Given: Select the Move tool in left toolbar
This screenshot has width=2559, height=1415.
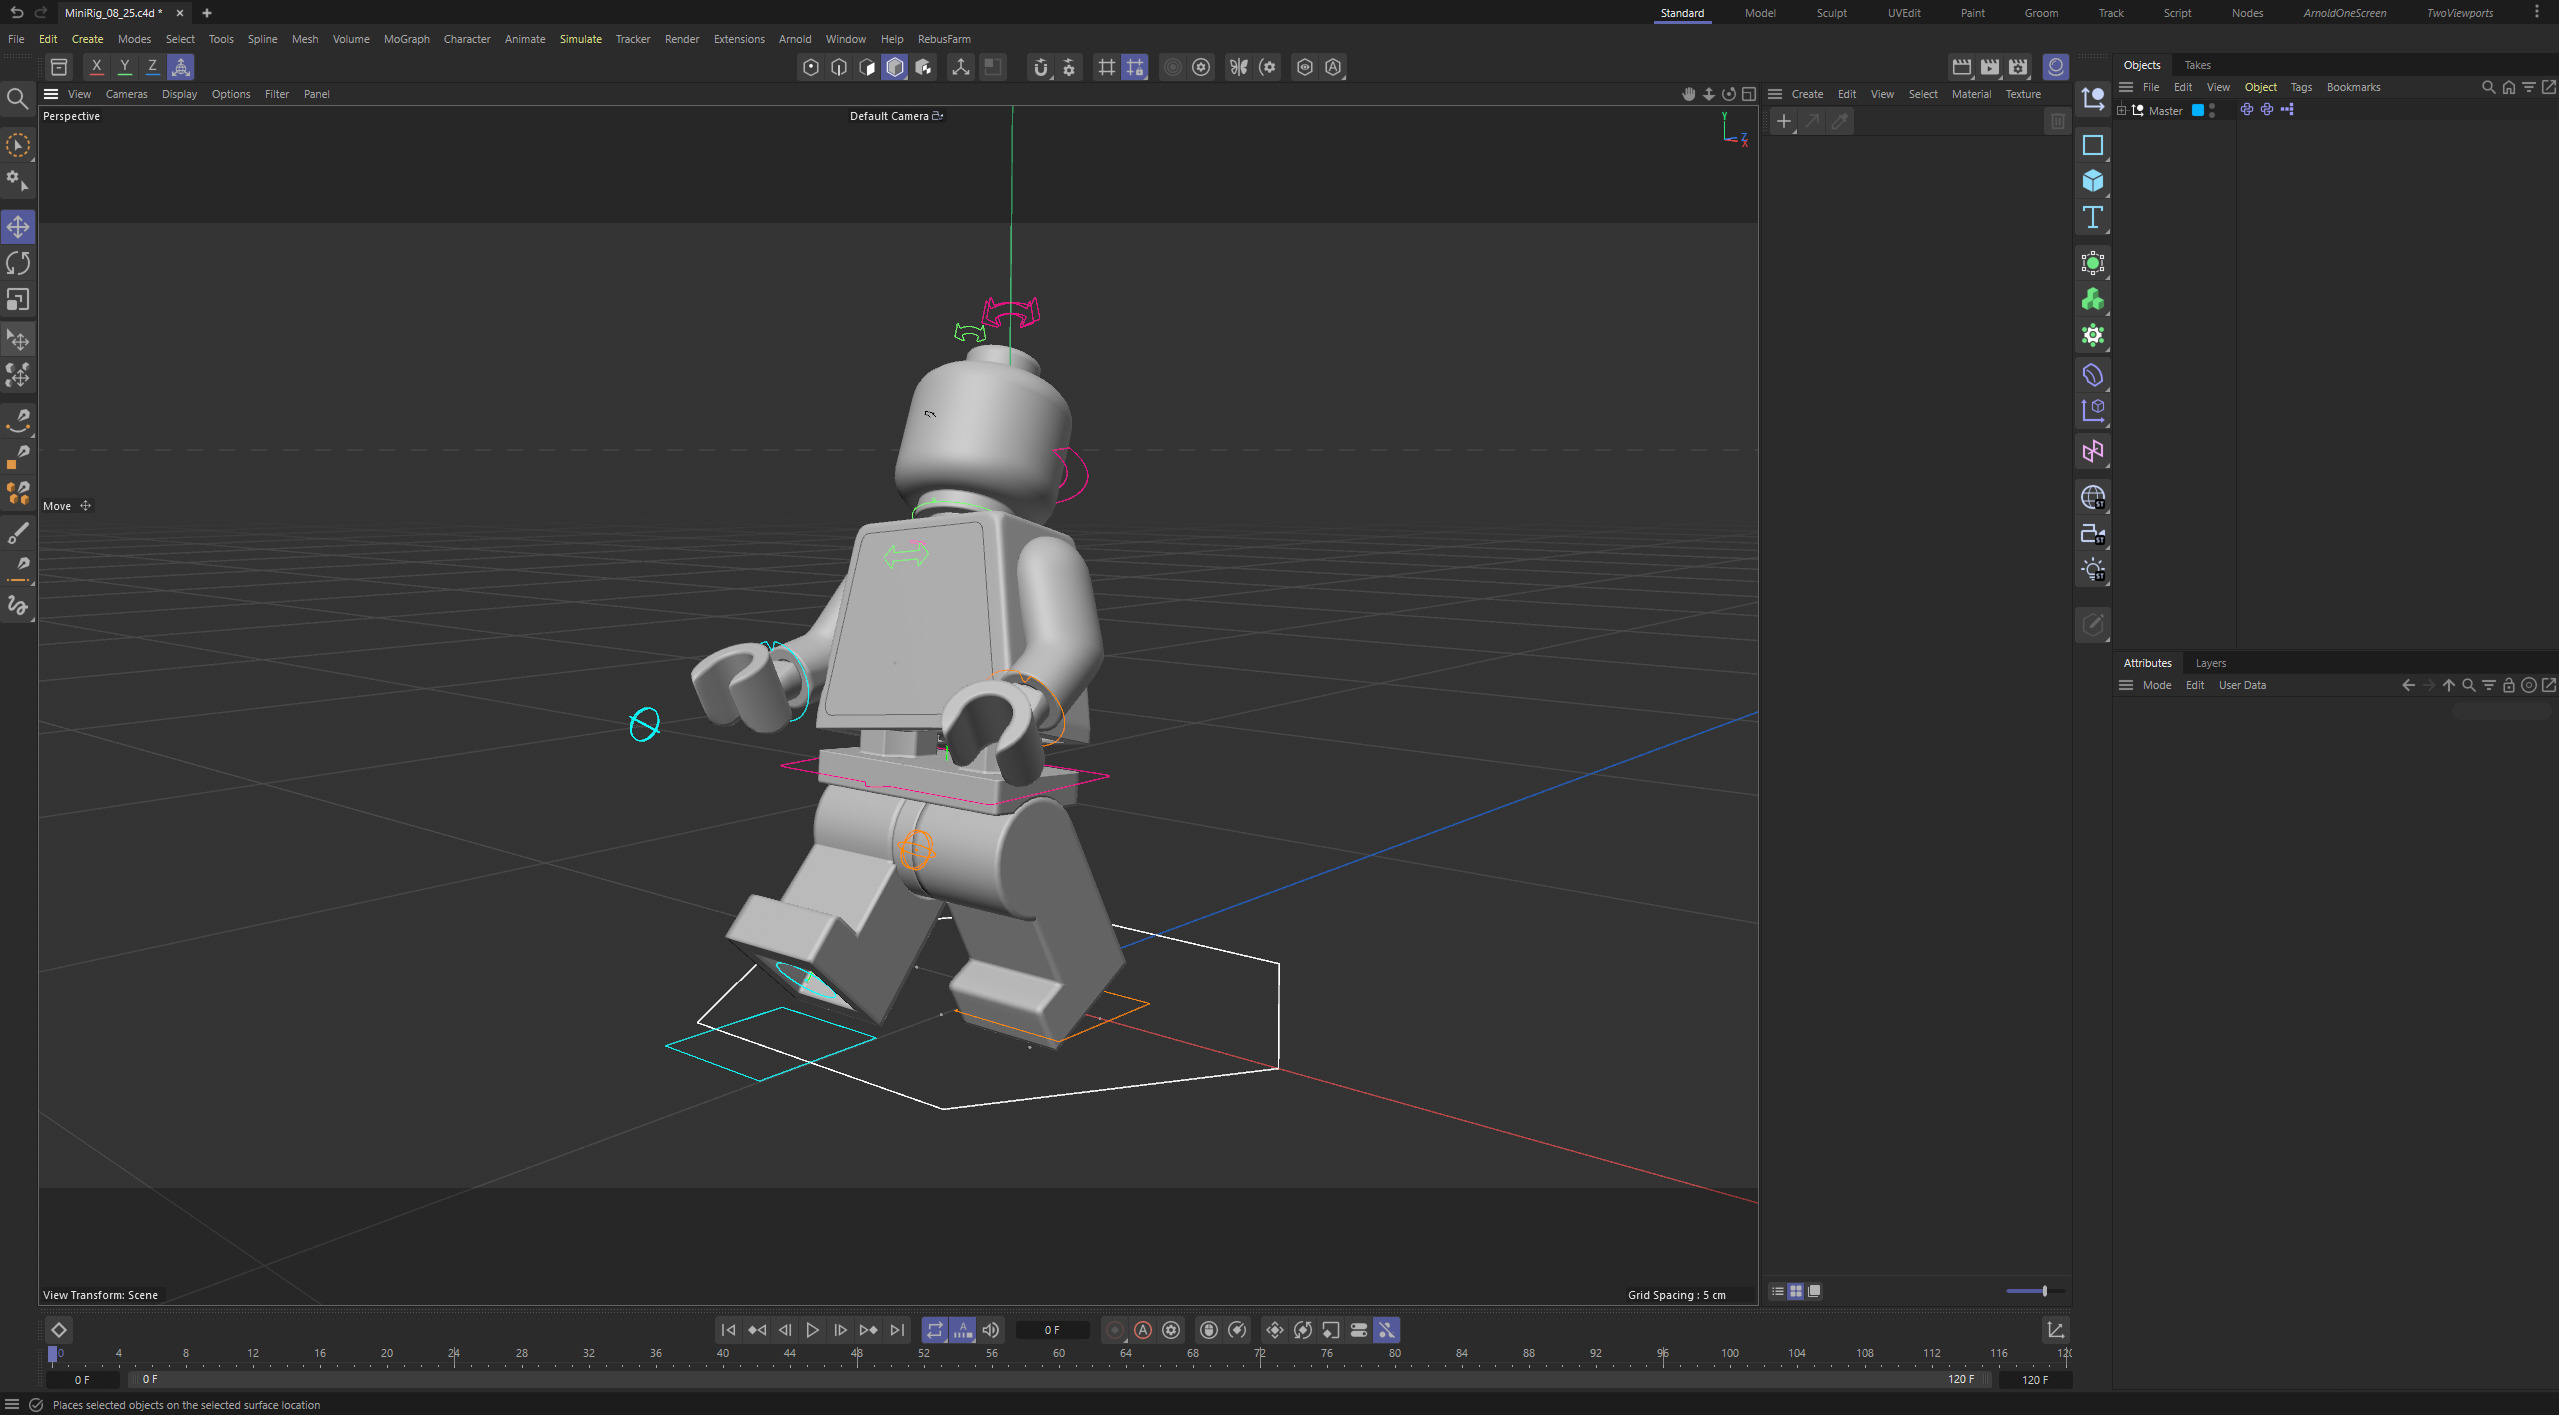Looking at the screenshot, I should [18, 227].
